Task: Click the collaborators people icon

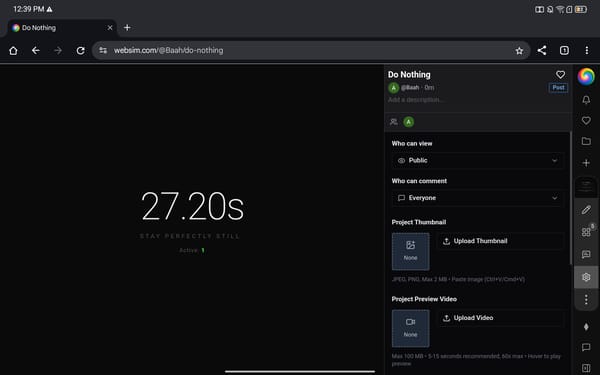Action: (393, 122)
